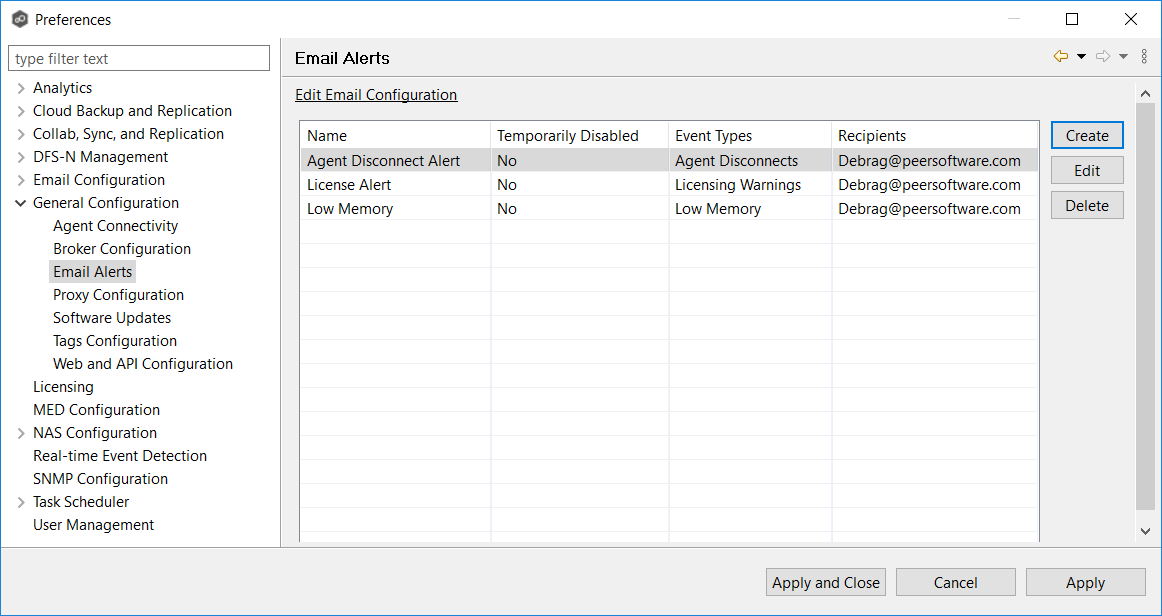Select the License Alert table row
Screen dimensions: 1162x616
point(349,185)
